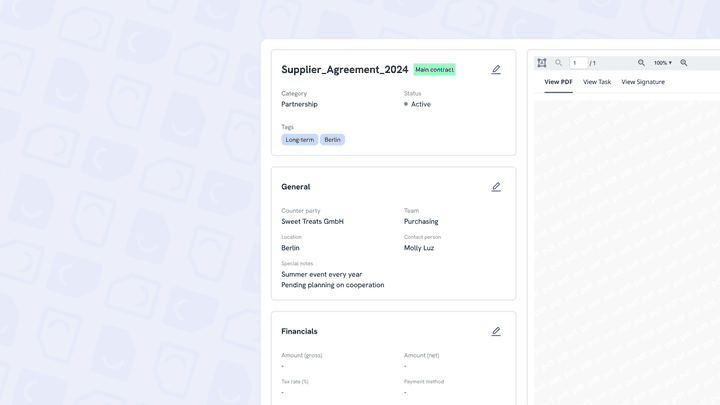The width and height of the screenshot is (720, 405).
Task: Switch to the View Signature tab
Action: (643, 82)
